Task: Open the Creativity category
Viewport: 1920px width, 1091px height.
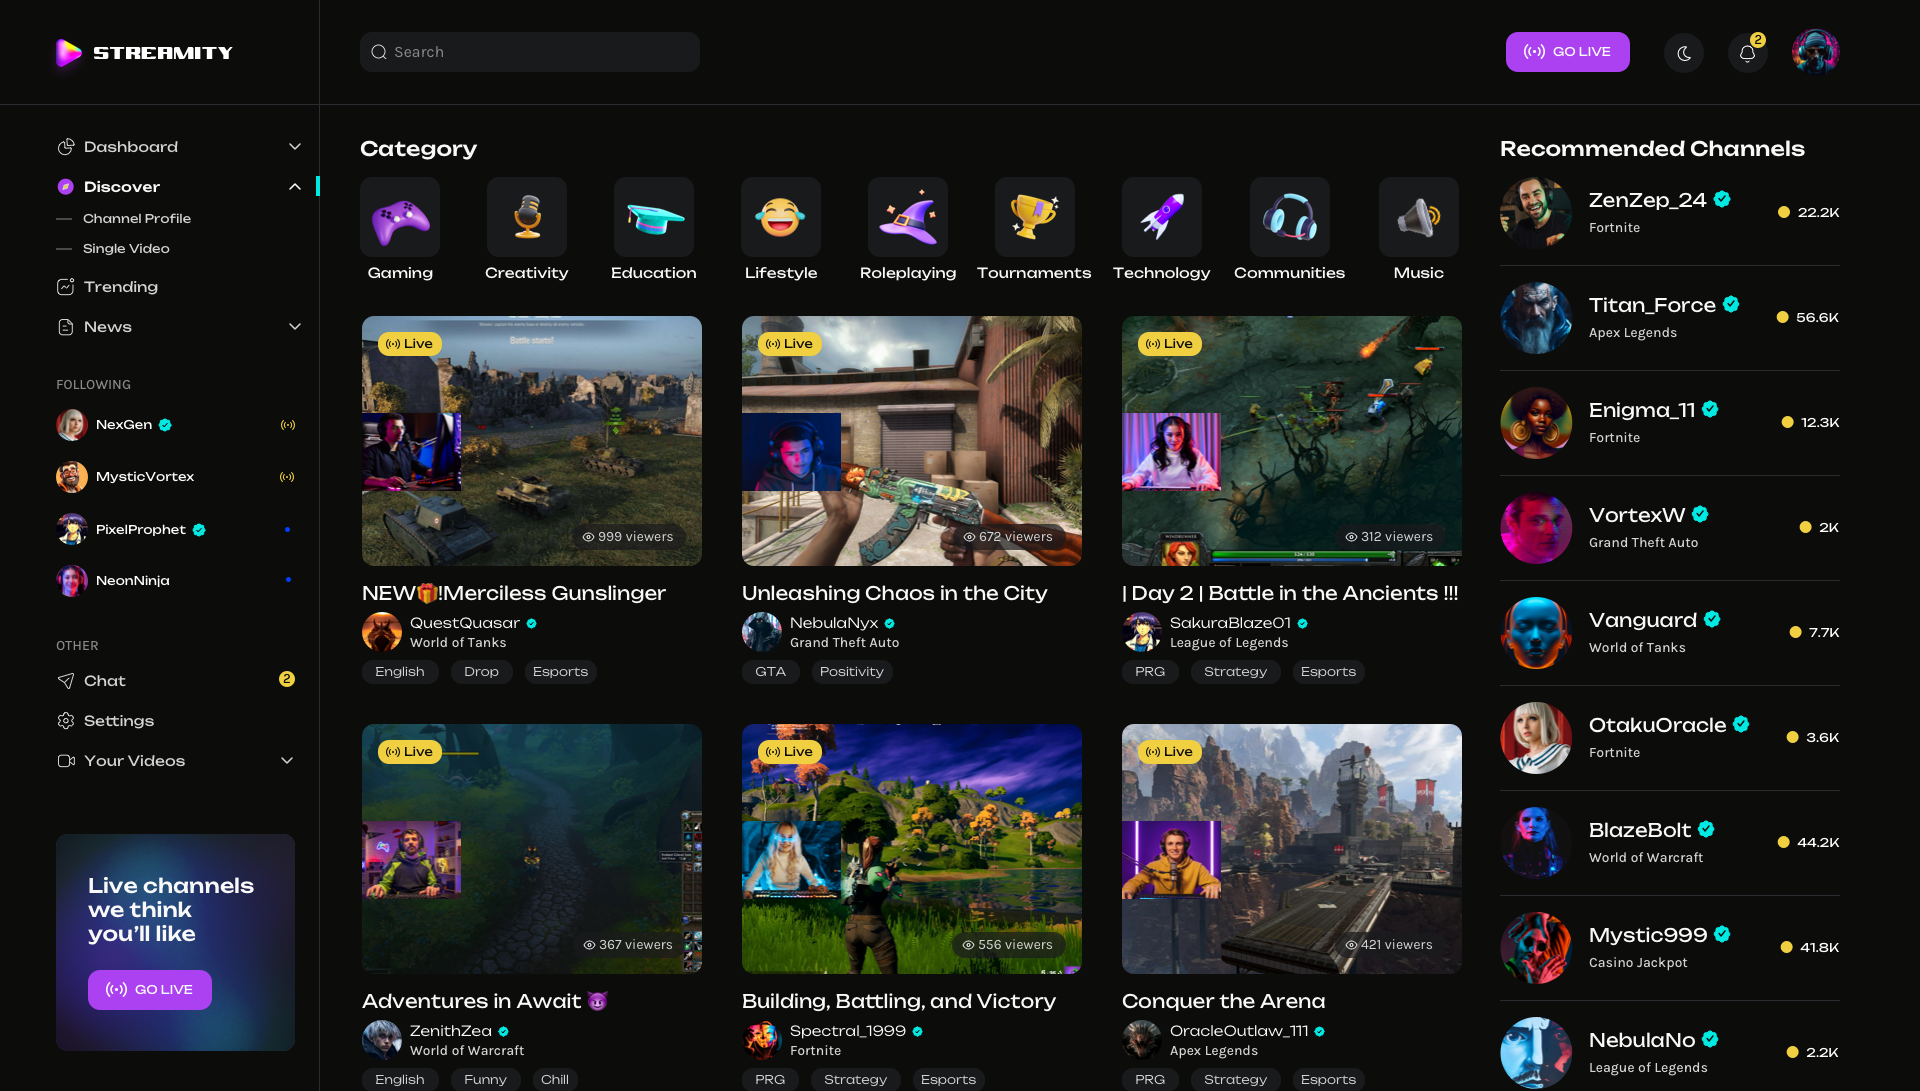Action: [527, 217]
